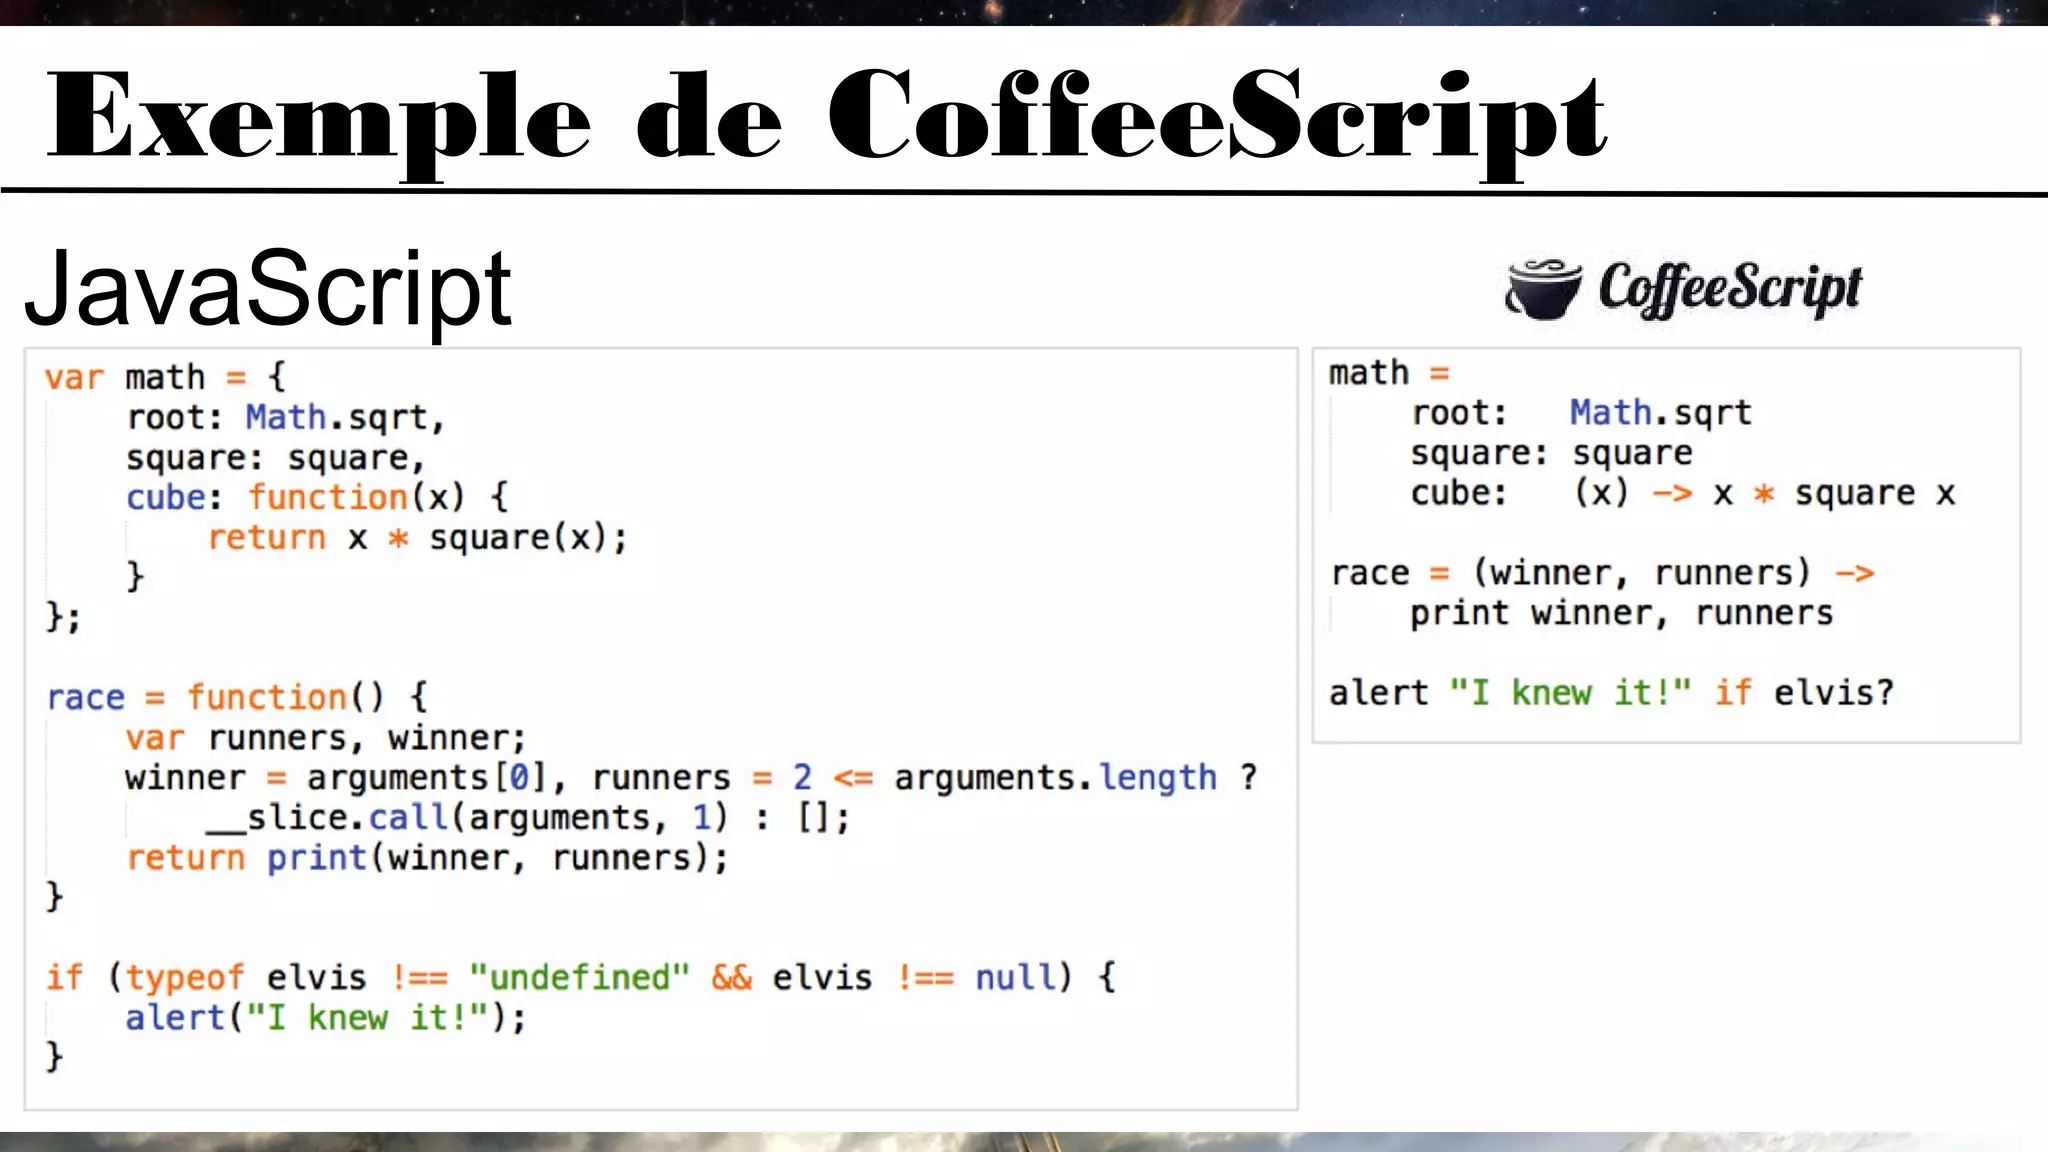Viewport: 2048px width, 1152px height.
Task: Click 'race = (winner, runners) ->' line
Action: coord(1602,573)
